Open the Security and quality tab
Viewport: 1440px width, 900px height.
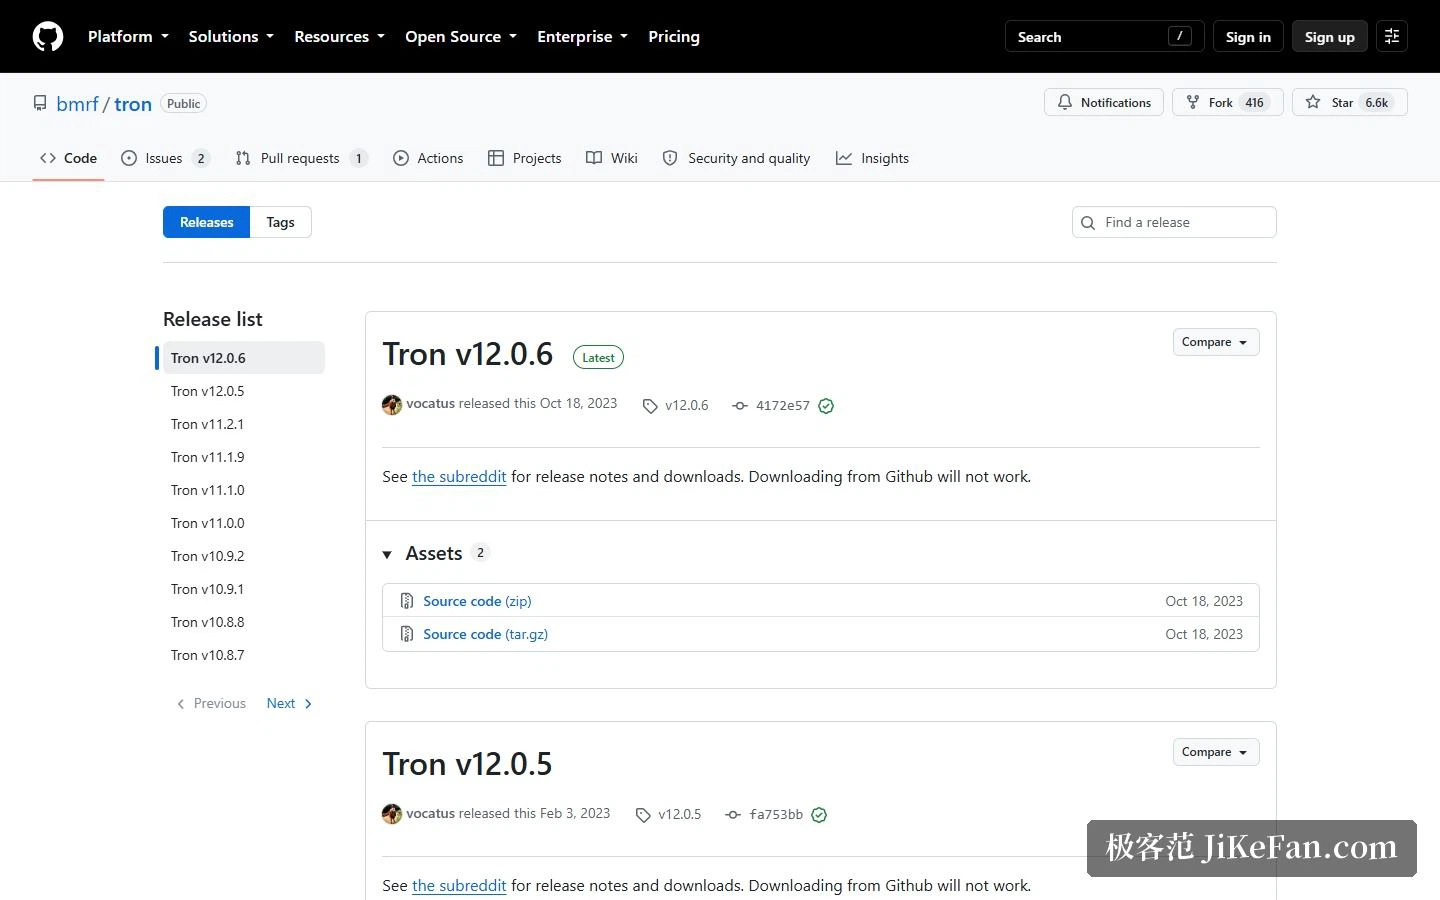click(736, 158)
